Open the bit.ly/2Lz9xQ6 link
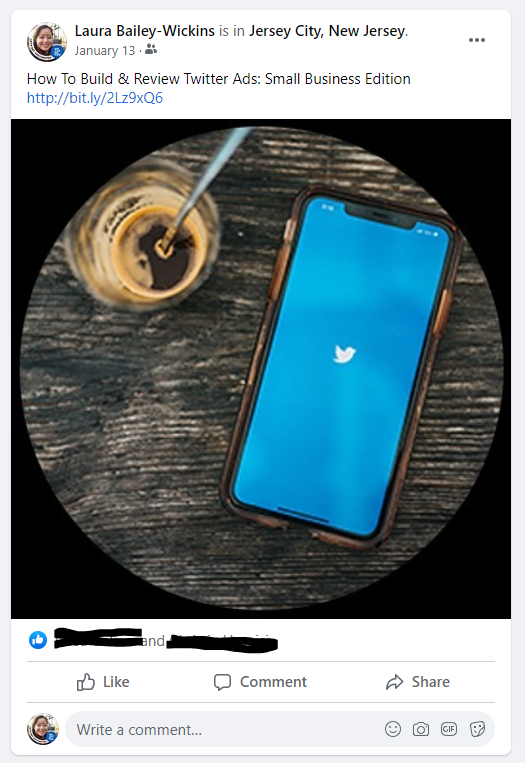The width and height of the screenshot is (525, 763). tap(95, 98)
